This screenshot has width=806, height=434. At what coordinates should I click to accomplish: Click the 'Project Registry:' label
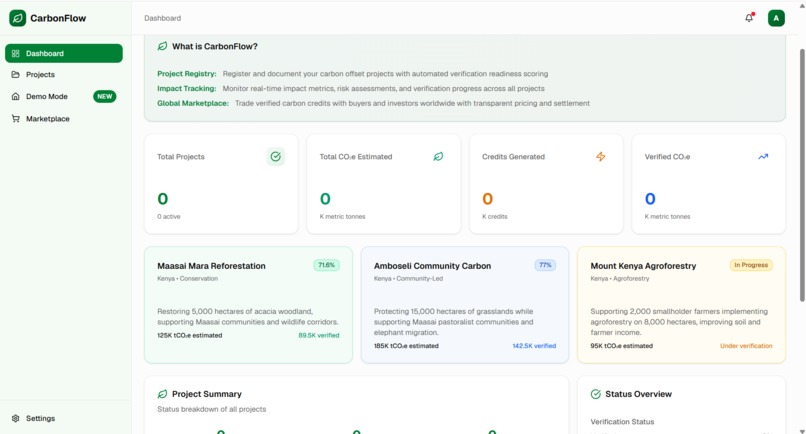(x=187, y=74)
